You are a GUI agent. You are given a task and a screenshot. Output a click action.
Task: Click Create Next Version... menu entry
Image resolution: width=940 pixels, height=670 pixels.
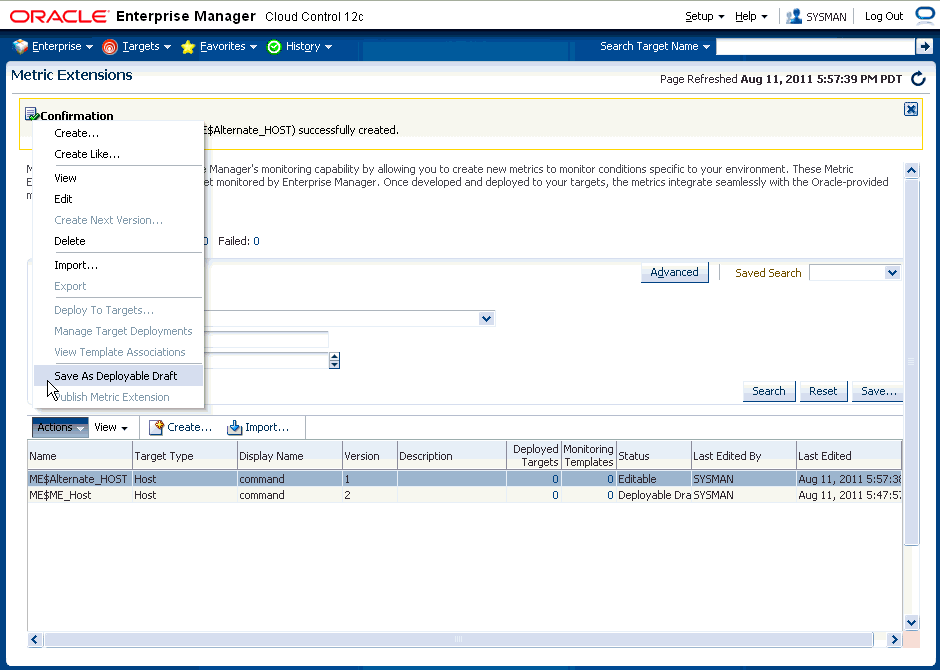point(119,220)
